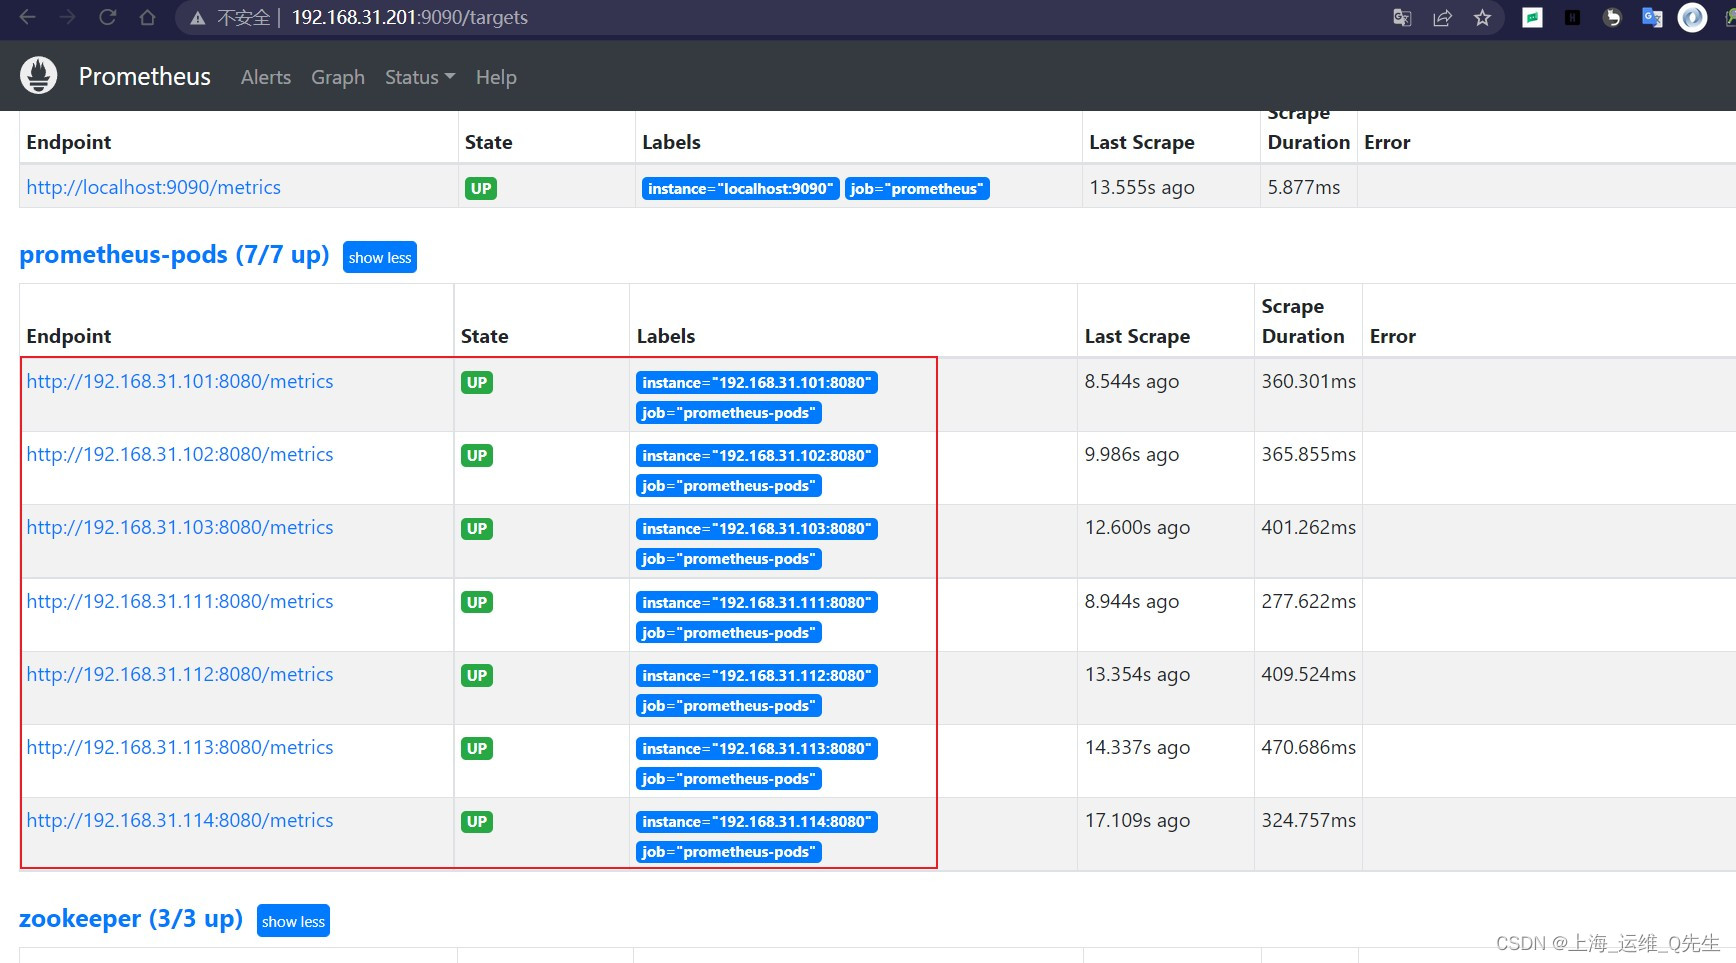The width and height of the screenshot is (1736, 963).
Task: Click the Prometheus flame logo
Action: (x=39, y=76)
